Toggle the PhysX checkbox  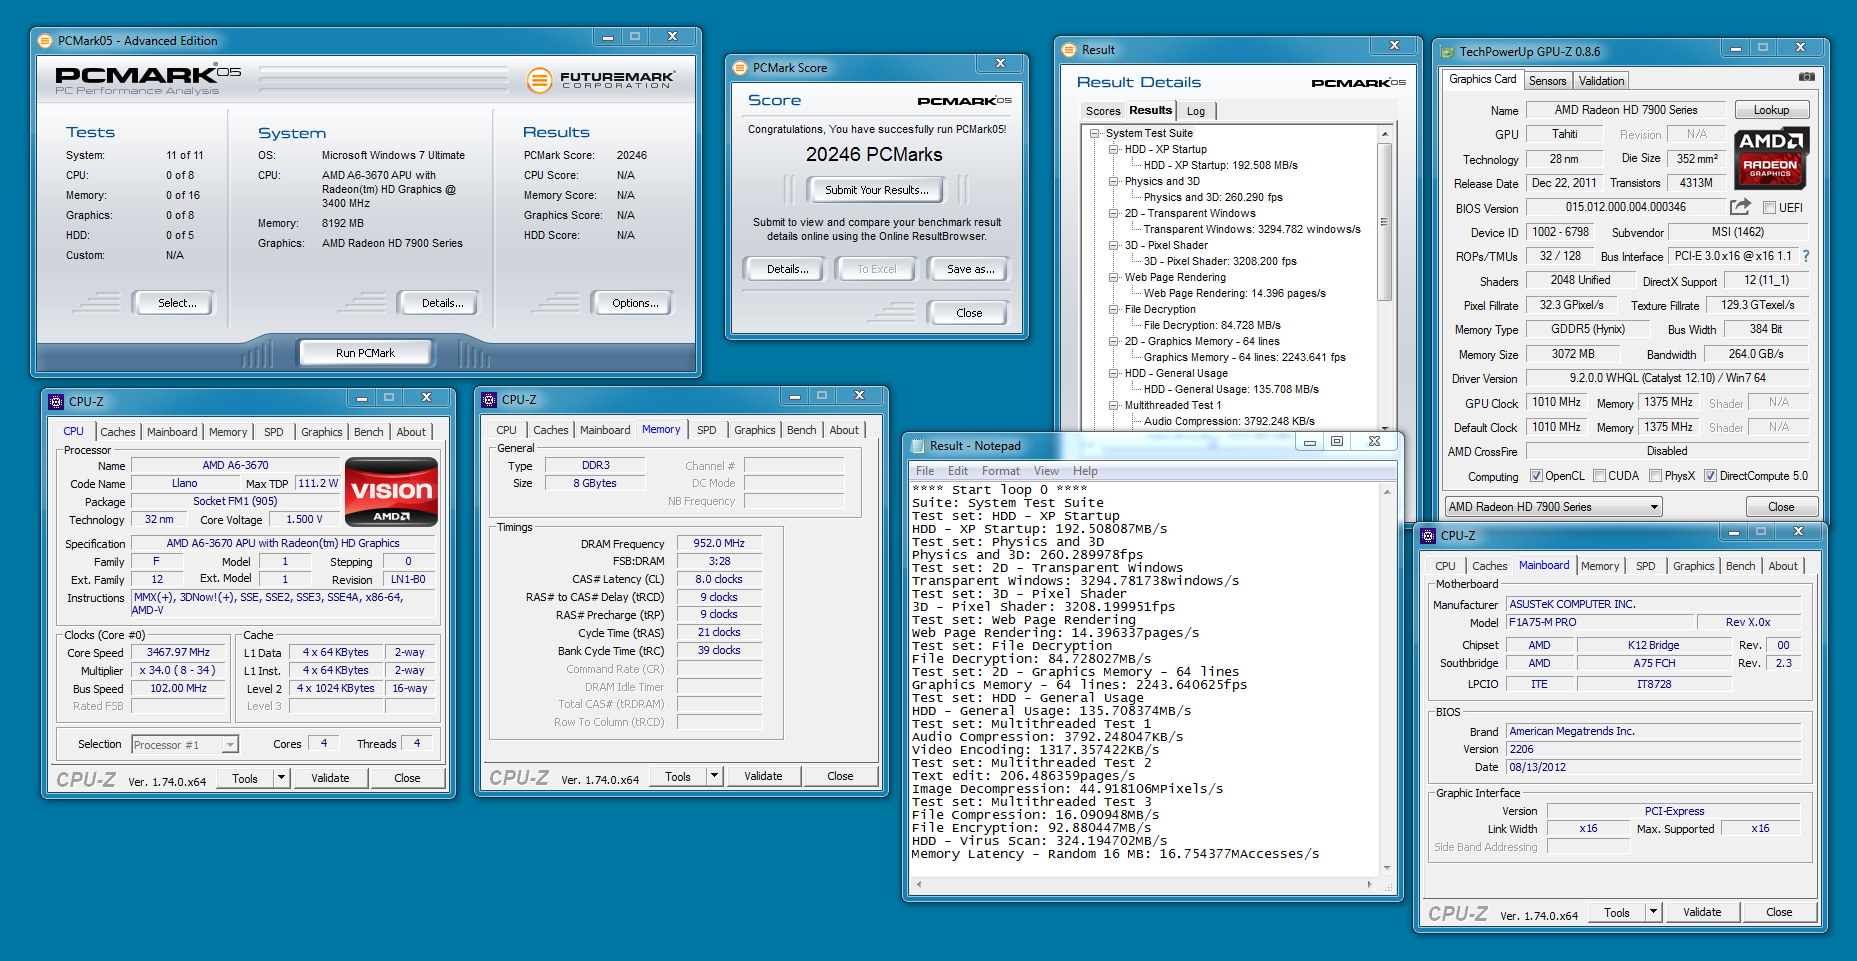point(1656,476)
